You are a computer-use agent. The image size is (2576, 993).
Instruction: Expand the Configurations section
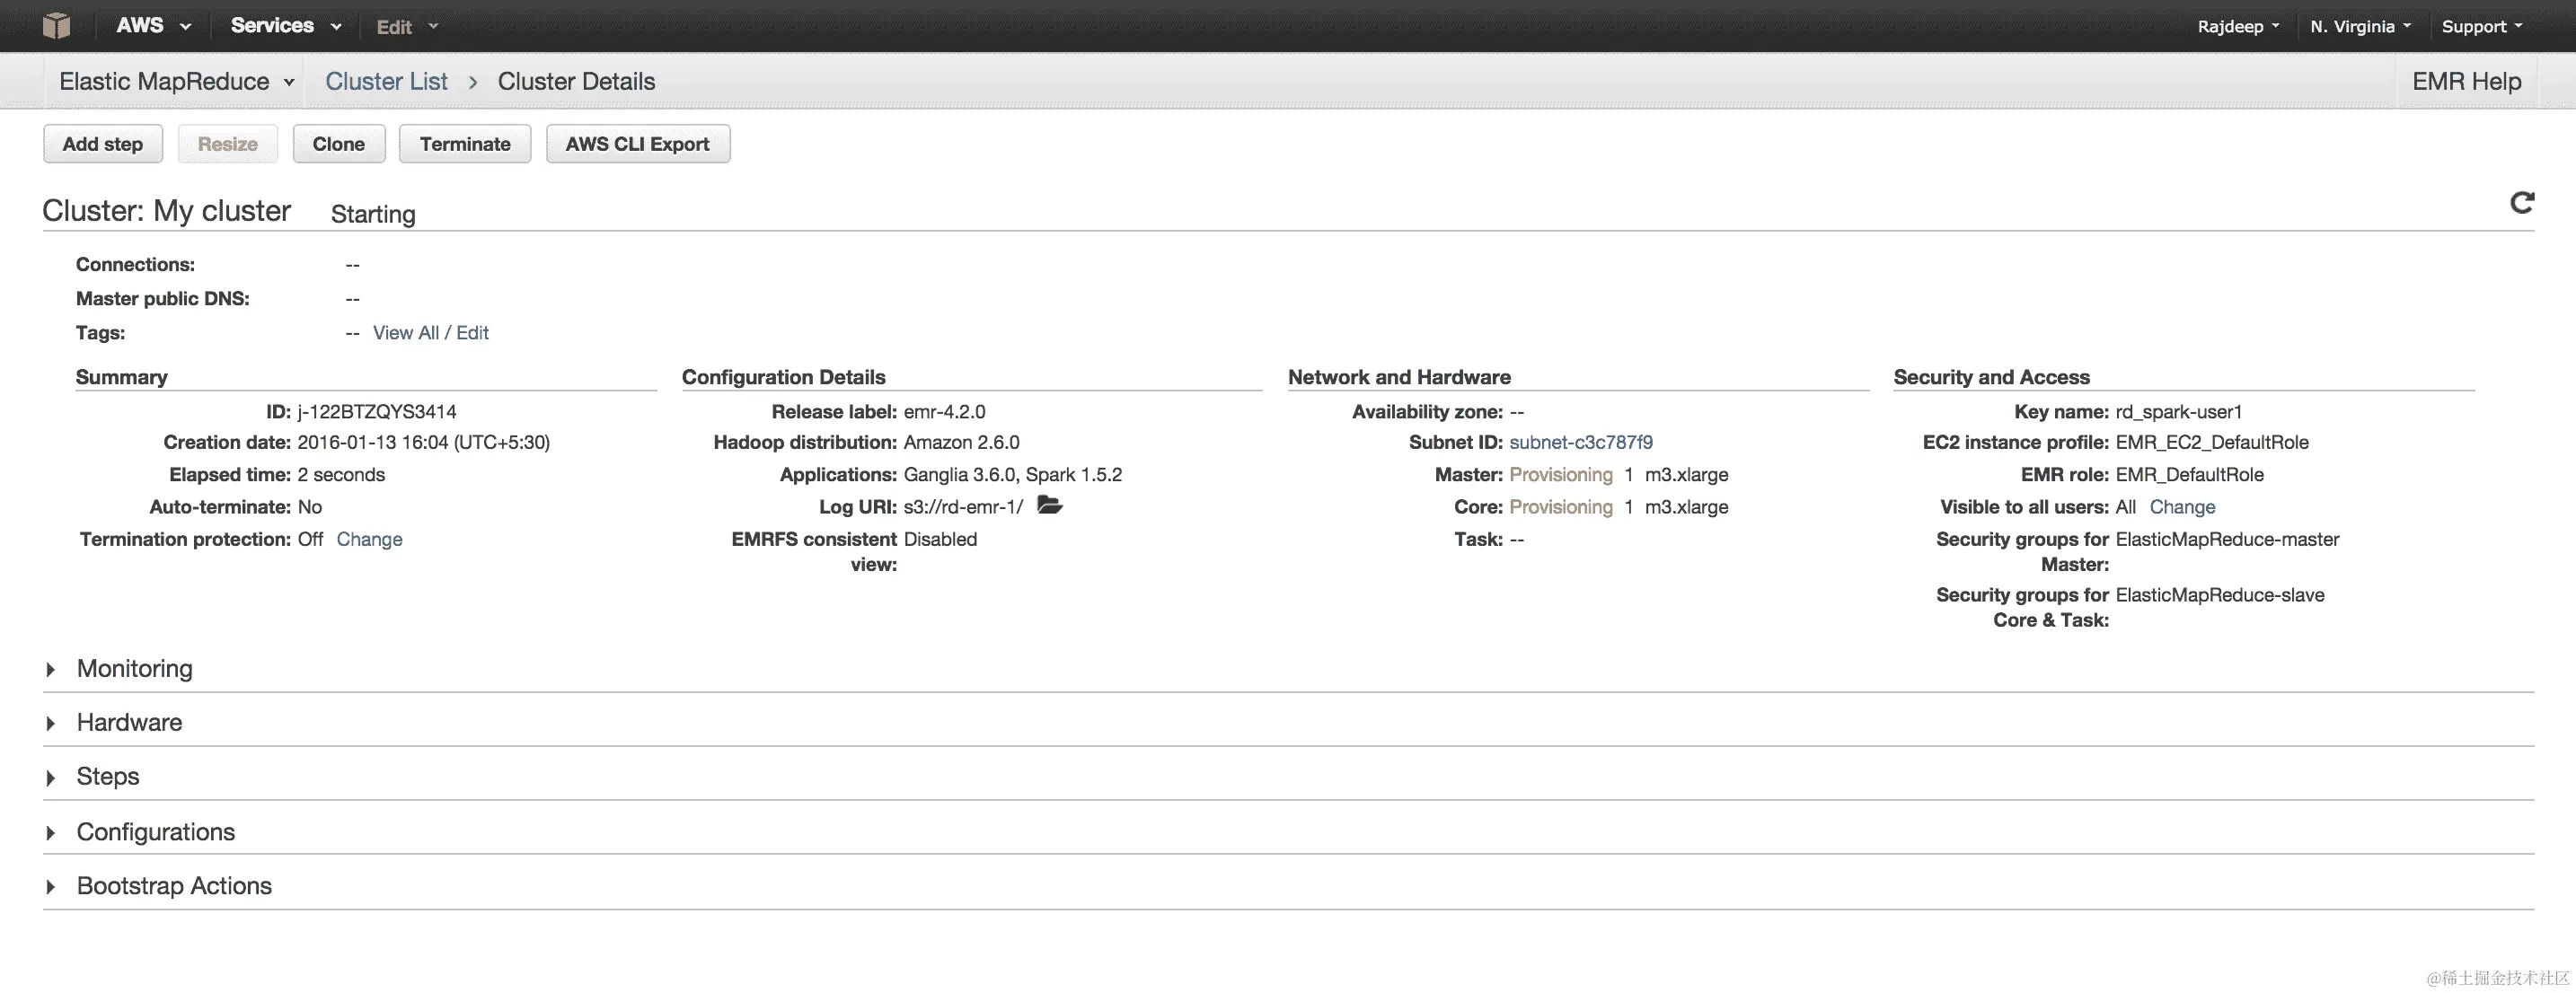pyautogui.click(x=155, y=832)
